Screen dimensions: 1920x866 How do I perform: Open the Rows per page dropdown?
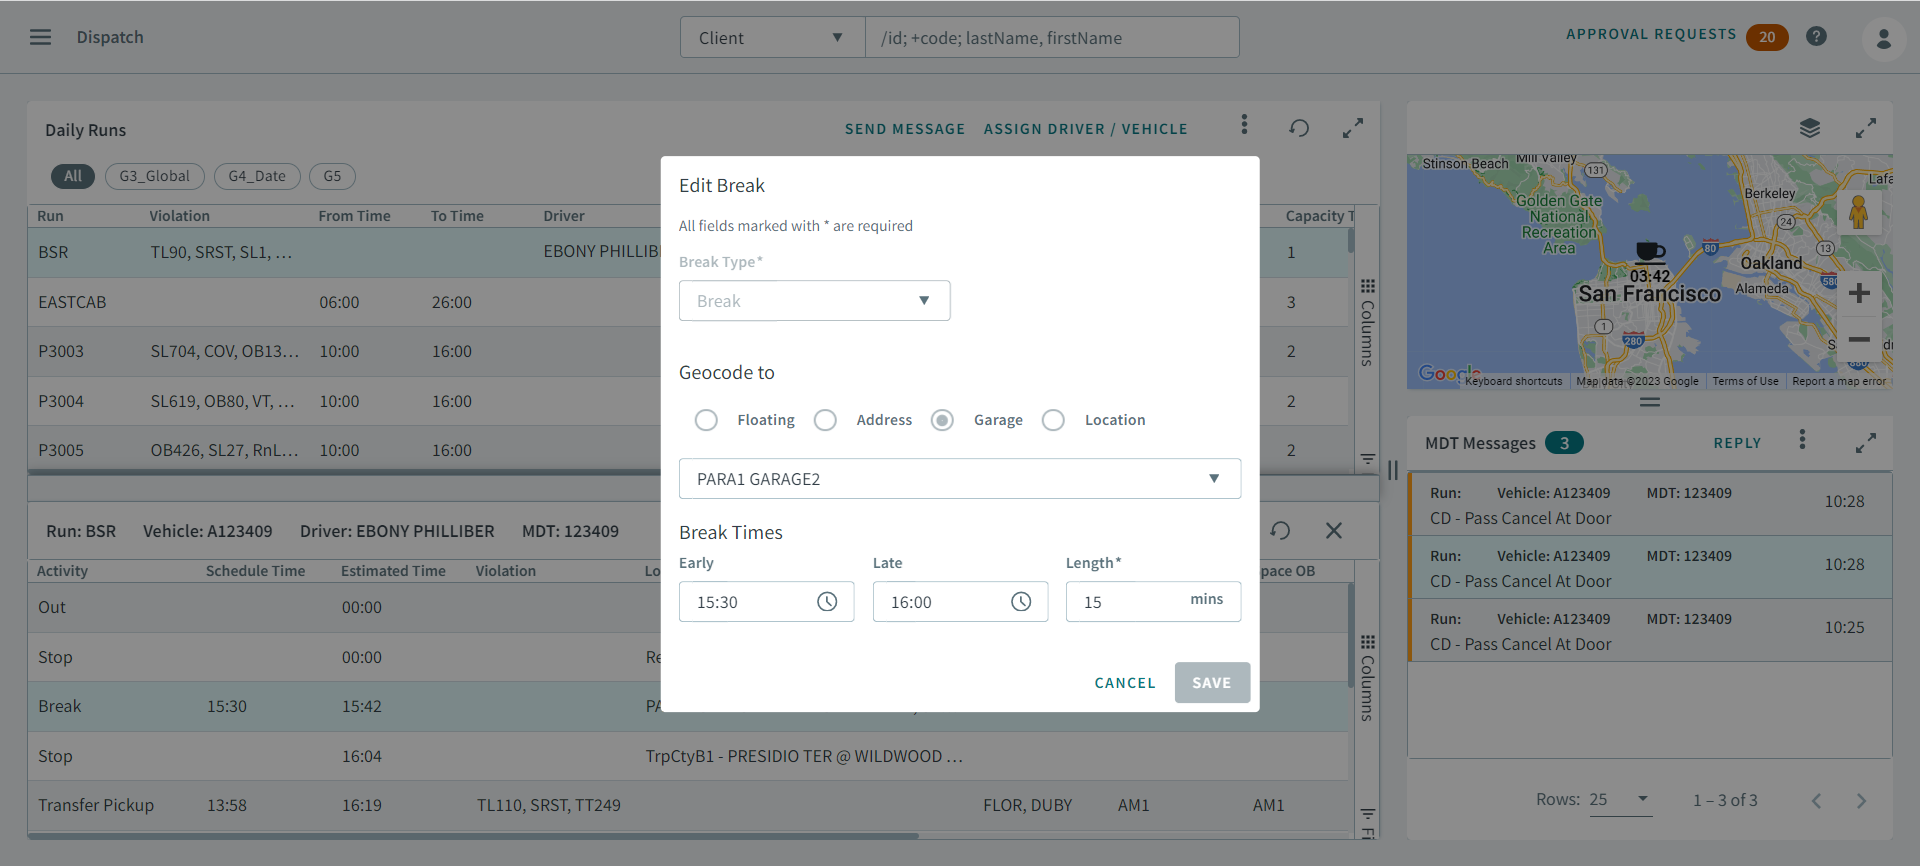click(x=1620, y=800)
